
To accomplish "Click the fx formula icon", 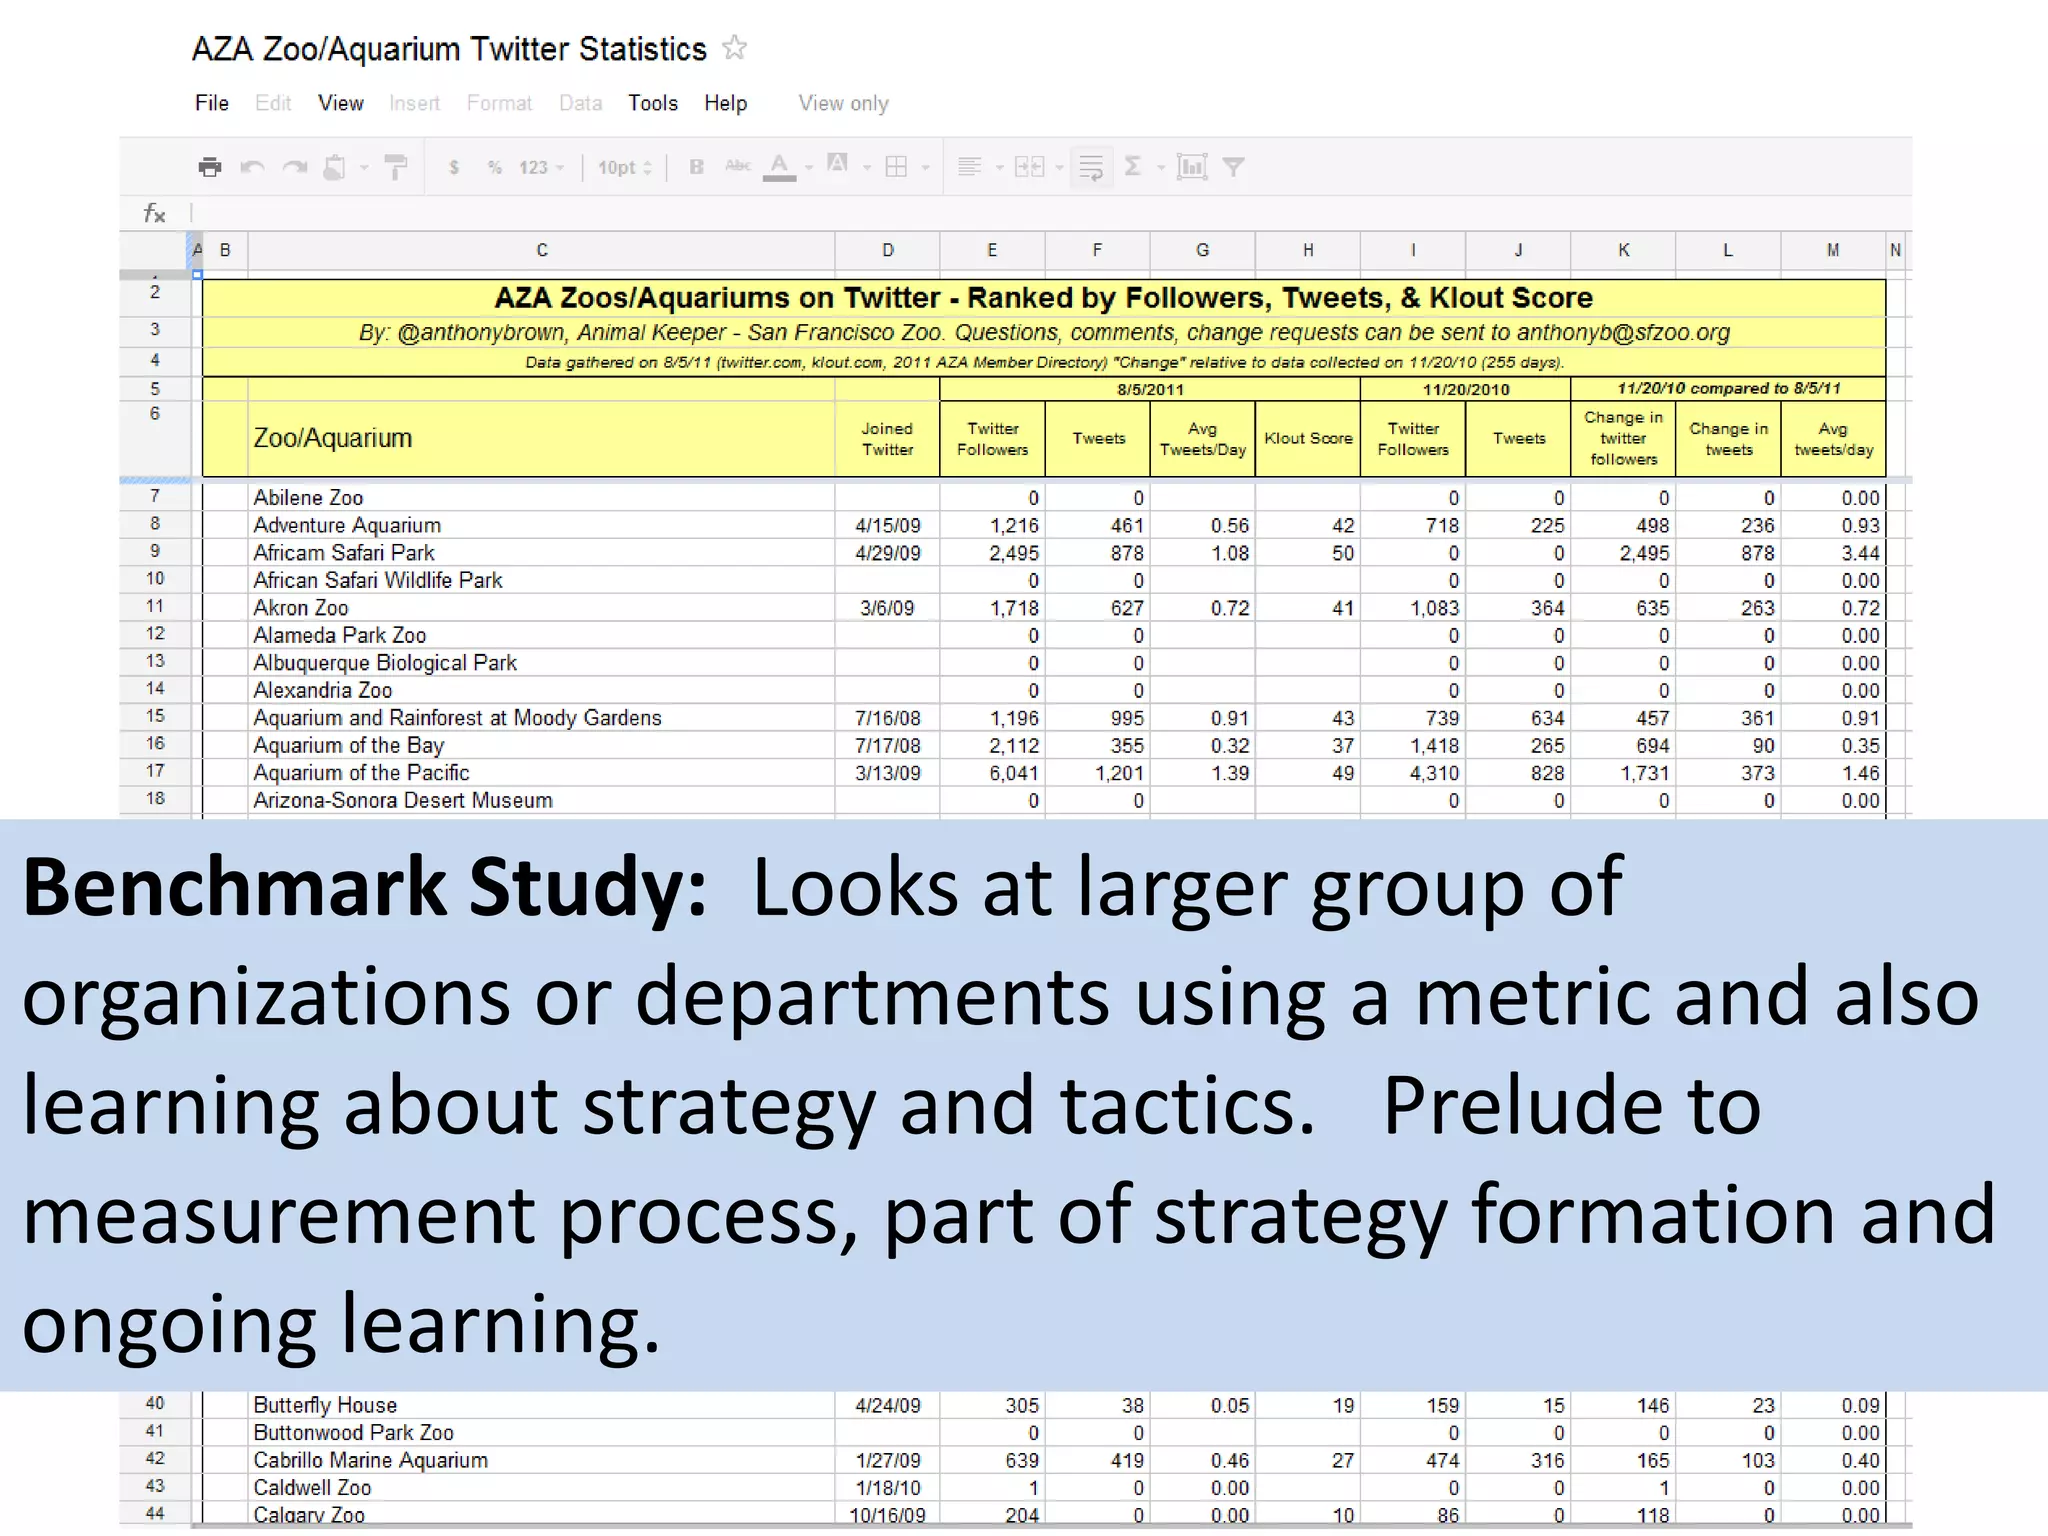I will tap(154, 213).
